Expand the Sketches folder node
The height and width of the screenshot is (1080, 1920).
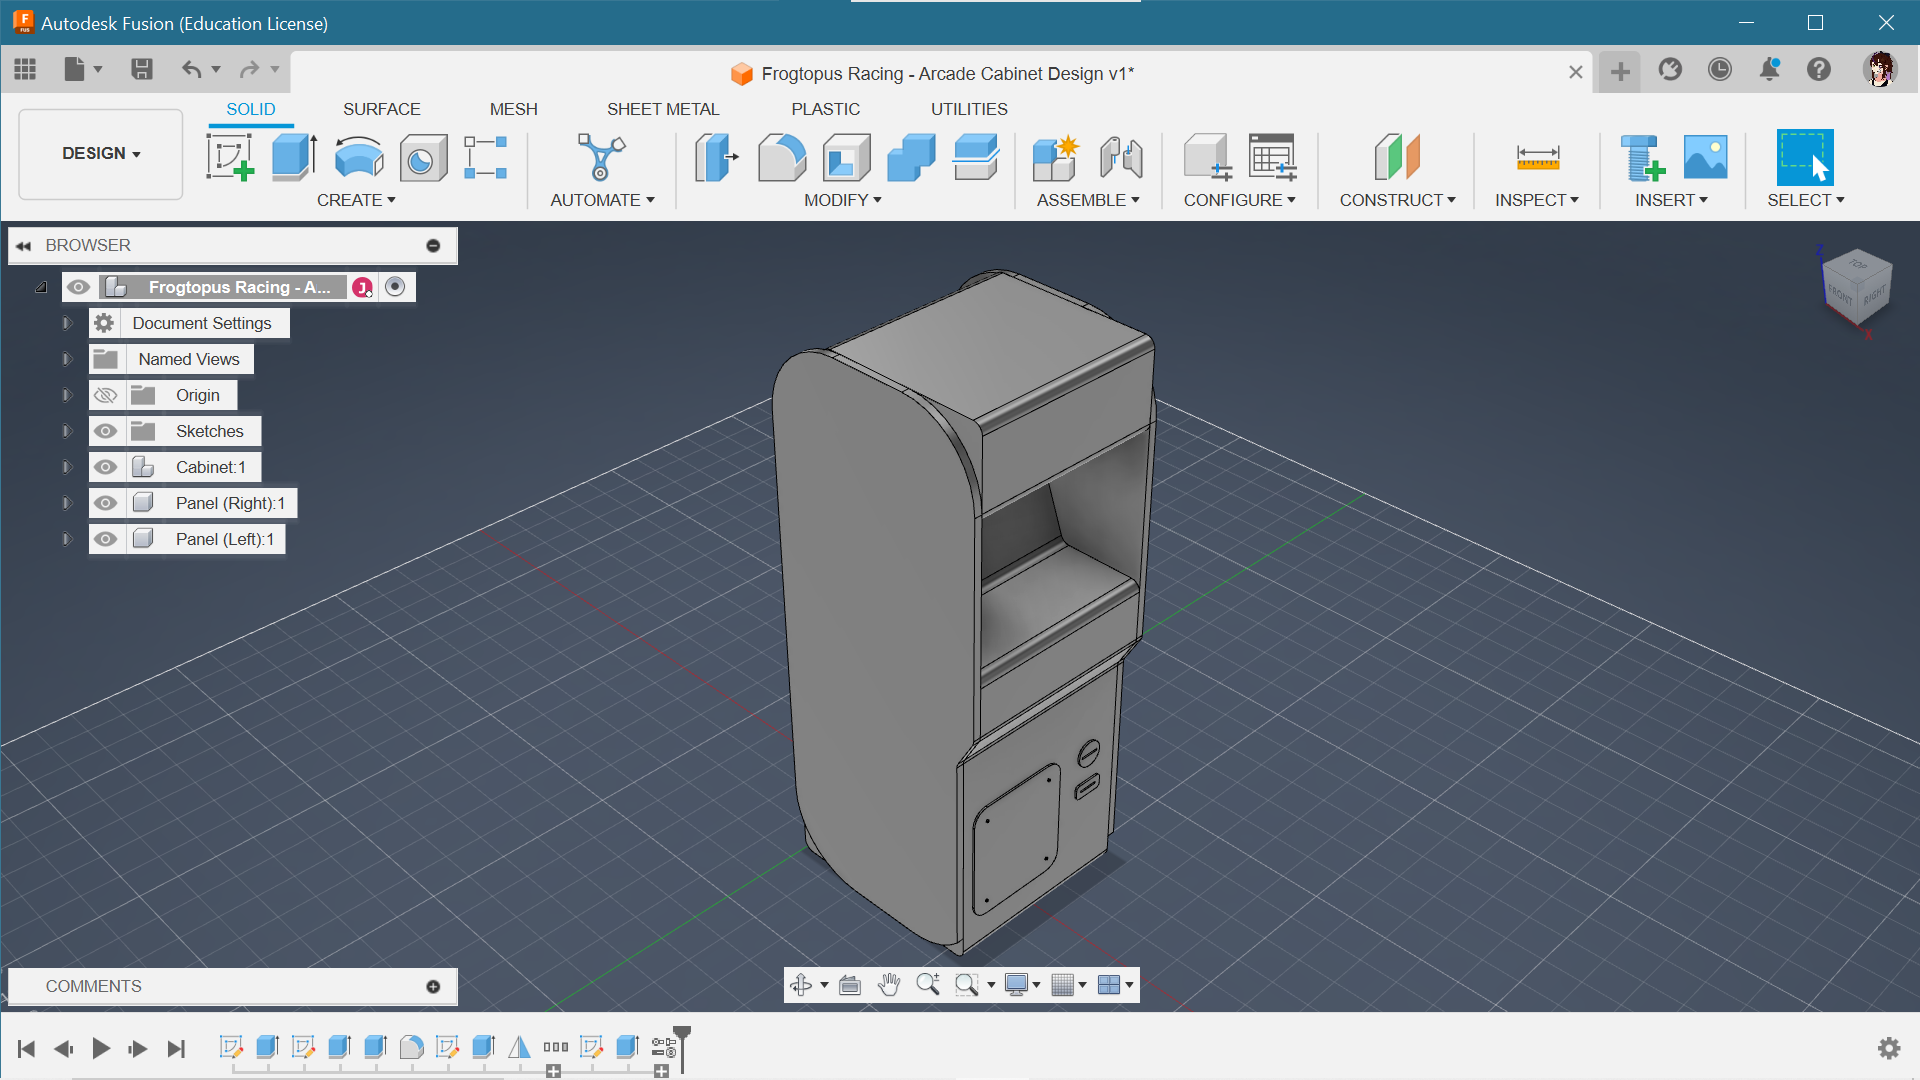click(x=67, y=431)
